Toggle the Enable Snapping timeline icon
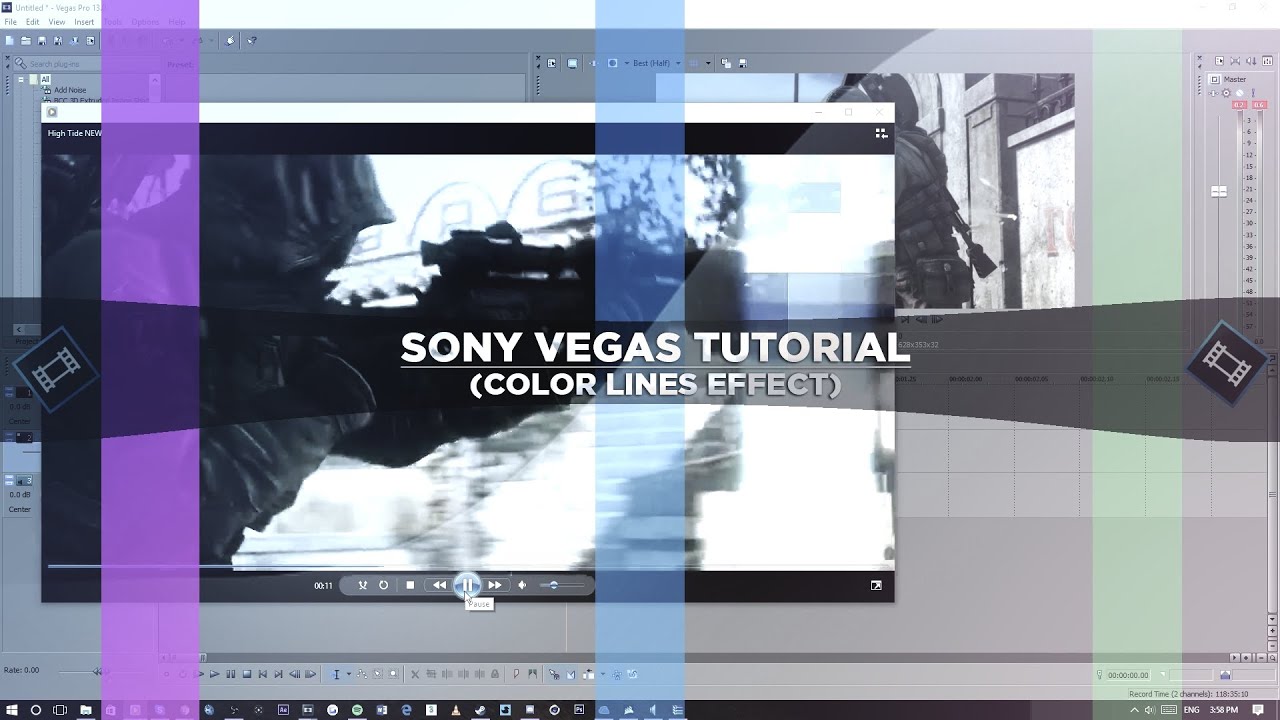The height and width of the screenshot is (720, 1280). [554, 674]
